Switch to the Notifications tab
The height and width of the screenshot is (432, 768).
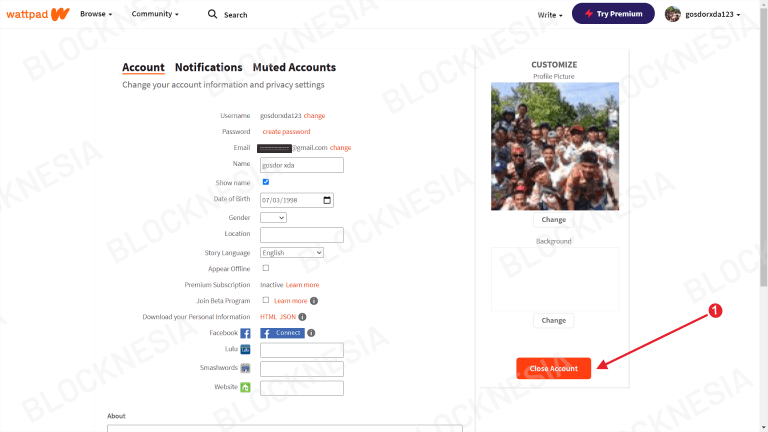[x=209, y=67]
